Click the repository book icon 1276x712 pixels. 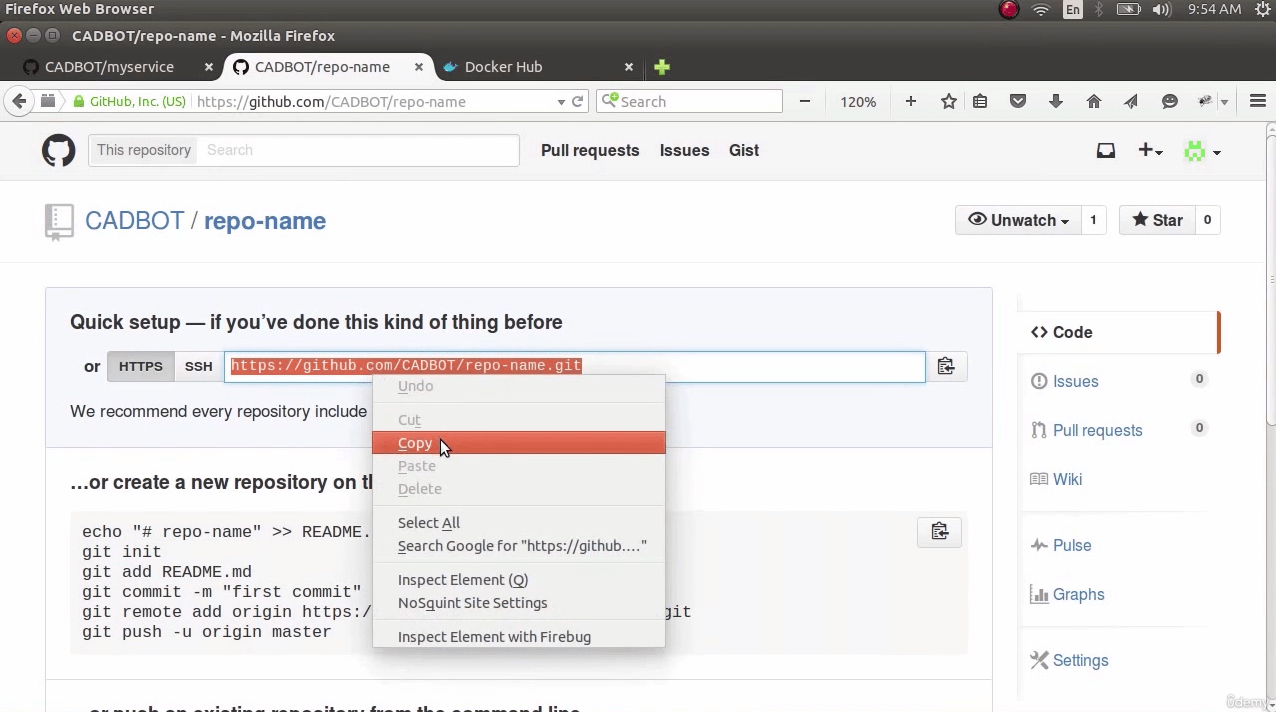[59, 222]
